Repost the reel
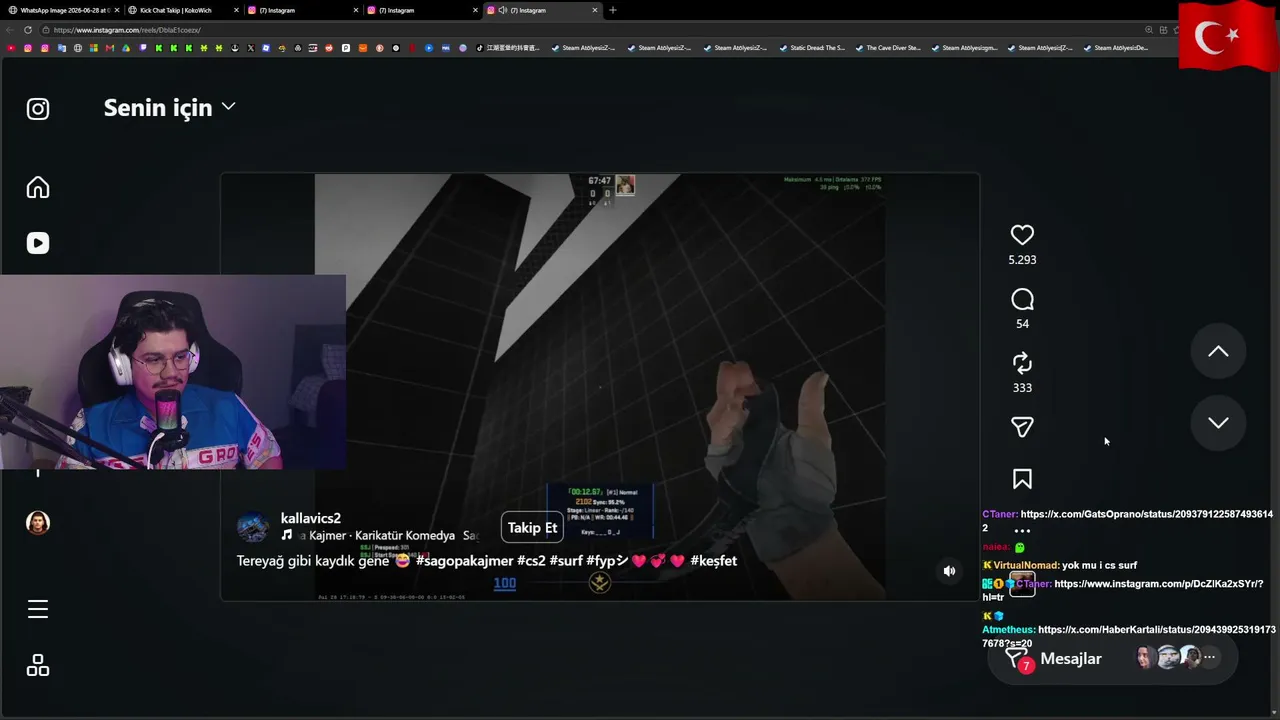Image resolution: width=1280 pixels, height=720 pixels. coord(1022,363)
